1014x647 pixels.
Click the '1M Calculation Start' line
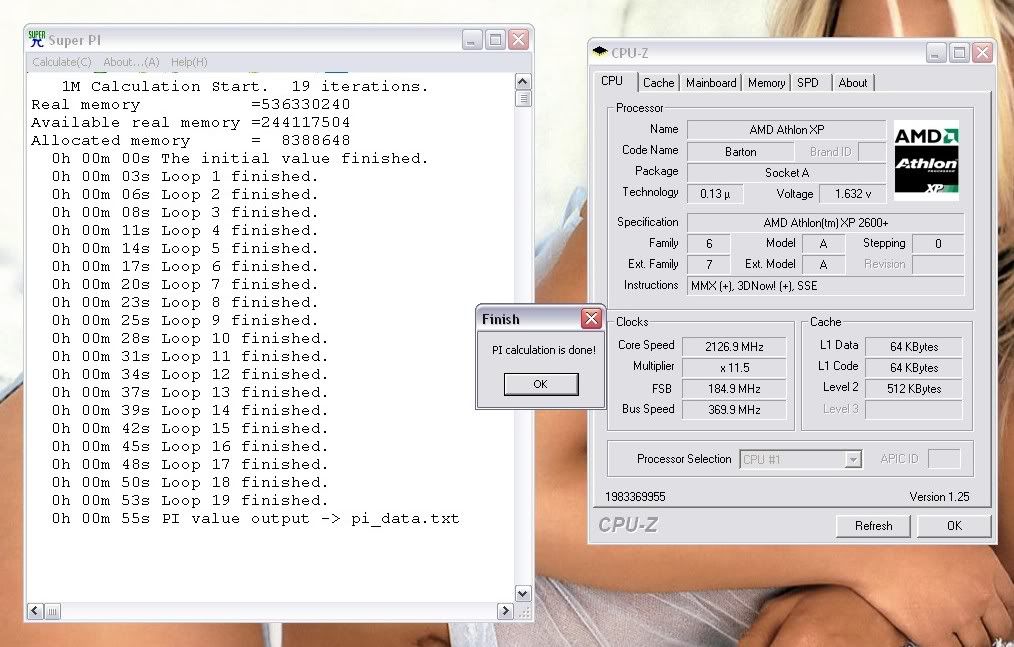click(x=245, y=86)
